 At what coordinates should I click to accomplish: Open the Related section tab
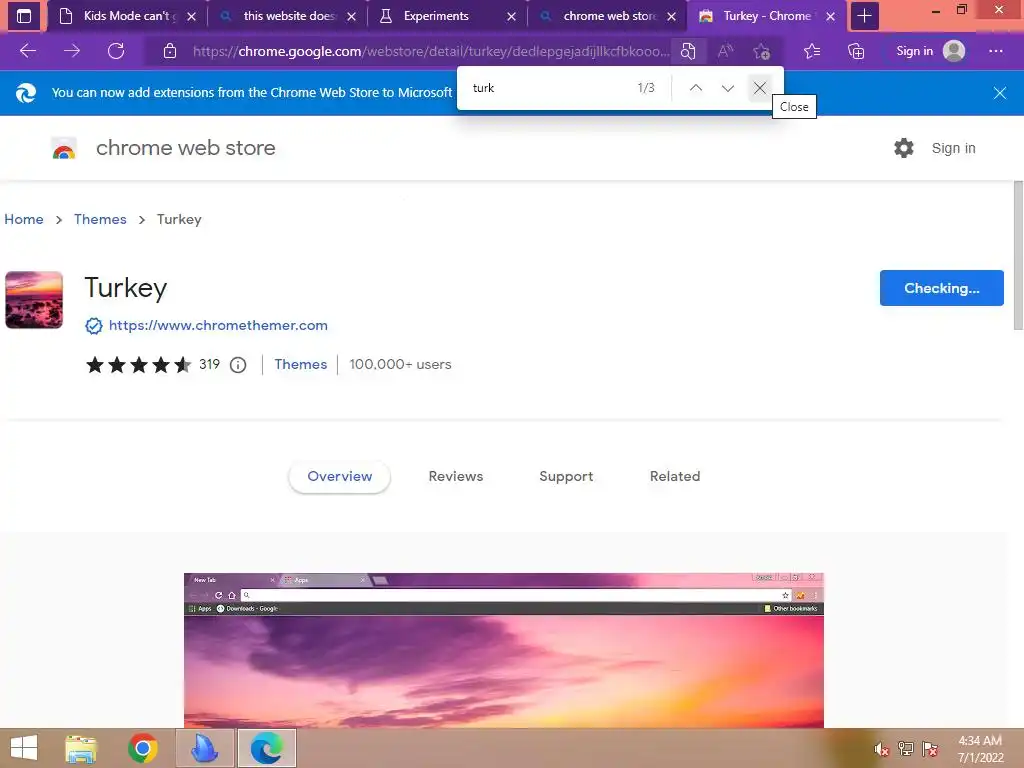(675, 477)
